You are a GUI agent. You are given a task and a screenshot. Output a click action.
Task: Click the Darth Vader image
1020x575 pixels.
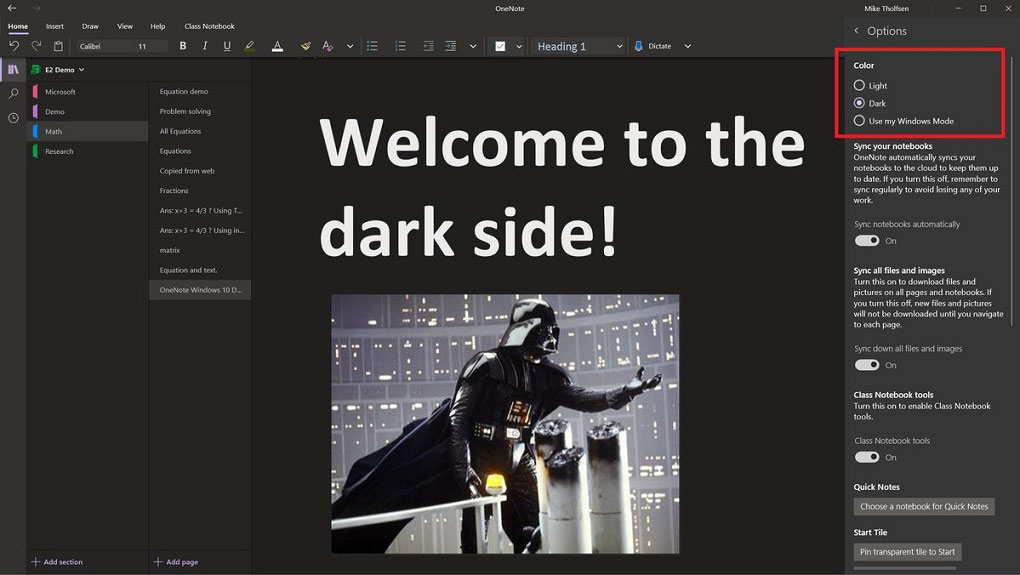pos(505,423)
